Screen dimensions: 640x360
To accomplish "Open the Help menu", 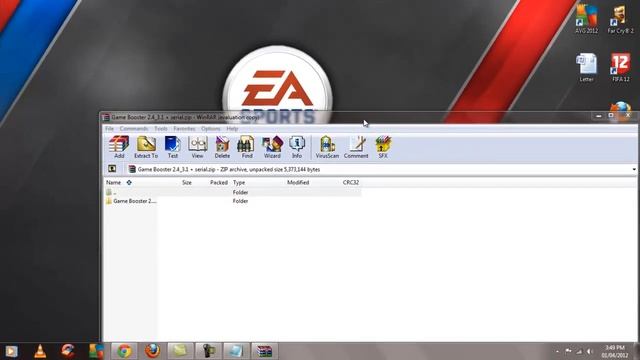I will coord(232,129).
